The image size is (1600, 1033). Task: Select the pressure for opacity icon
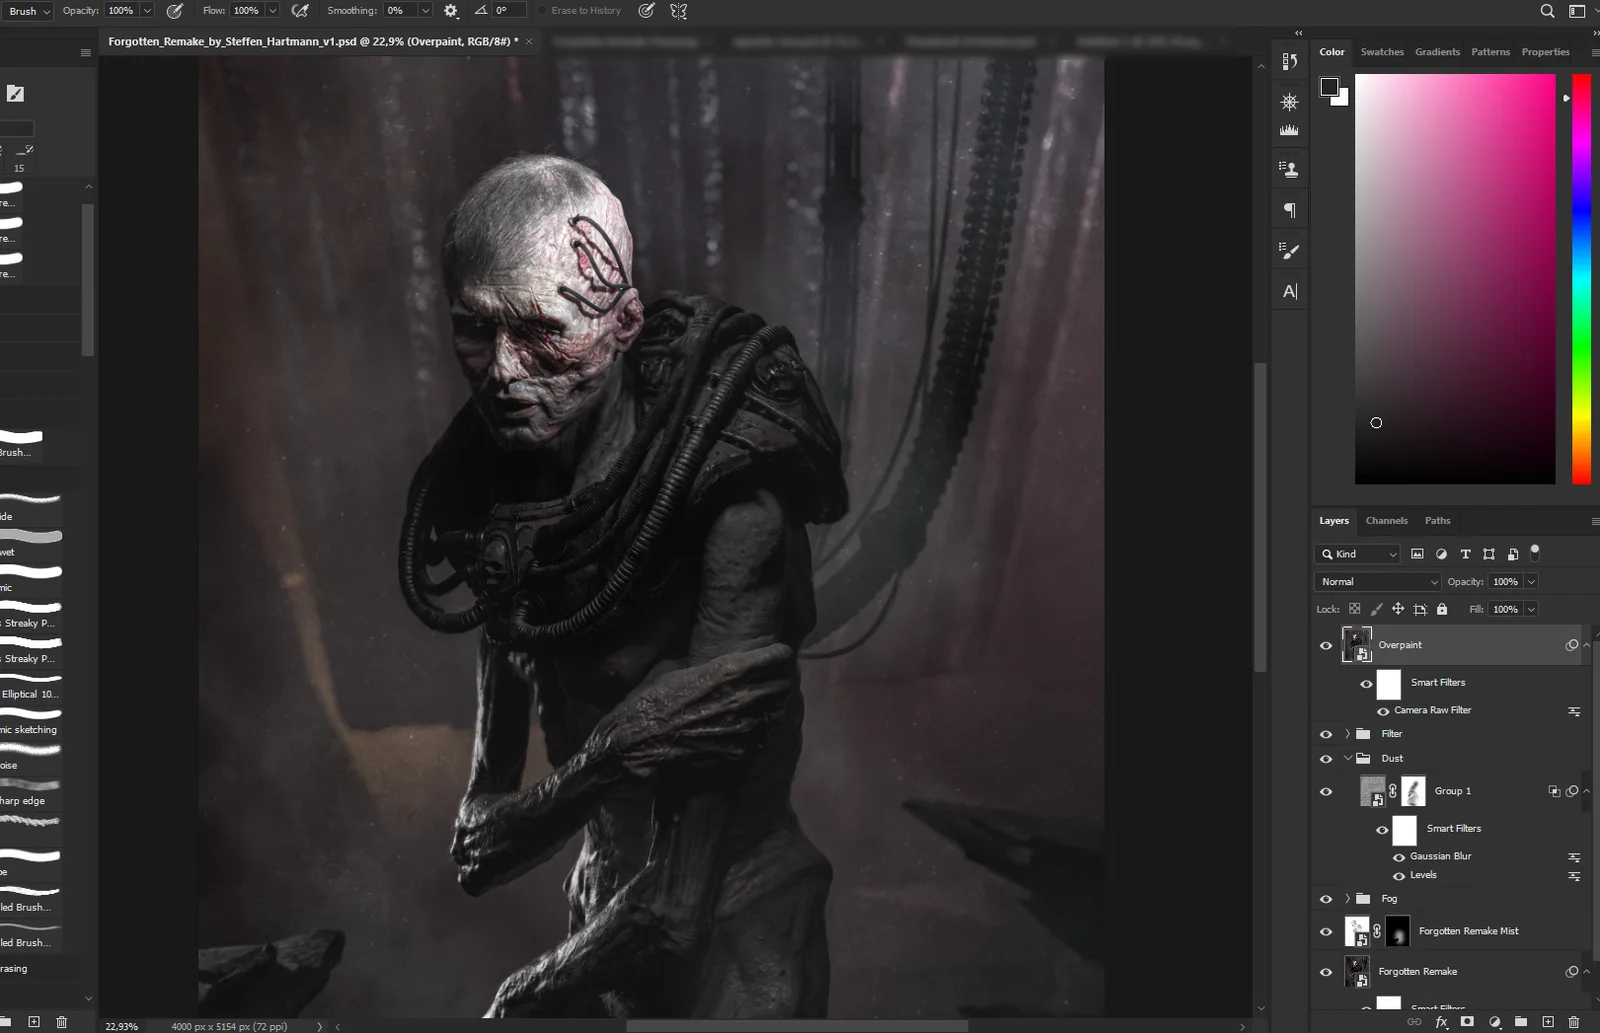coord(174,10)
